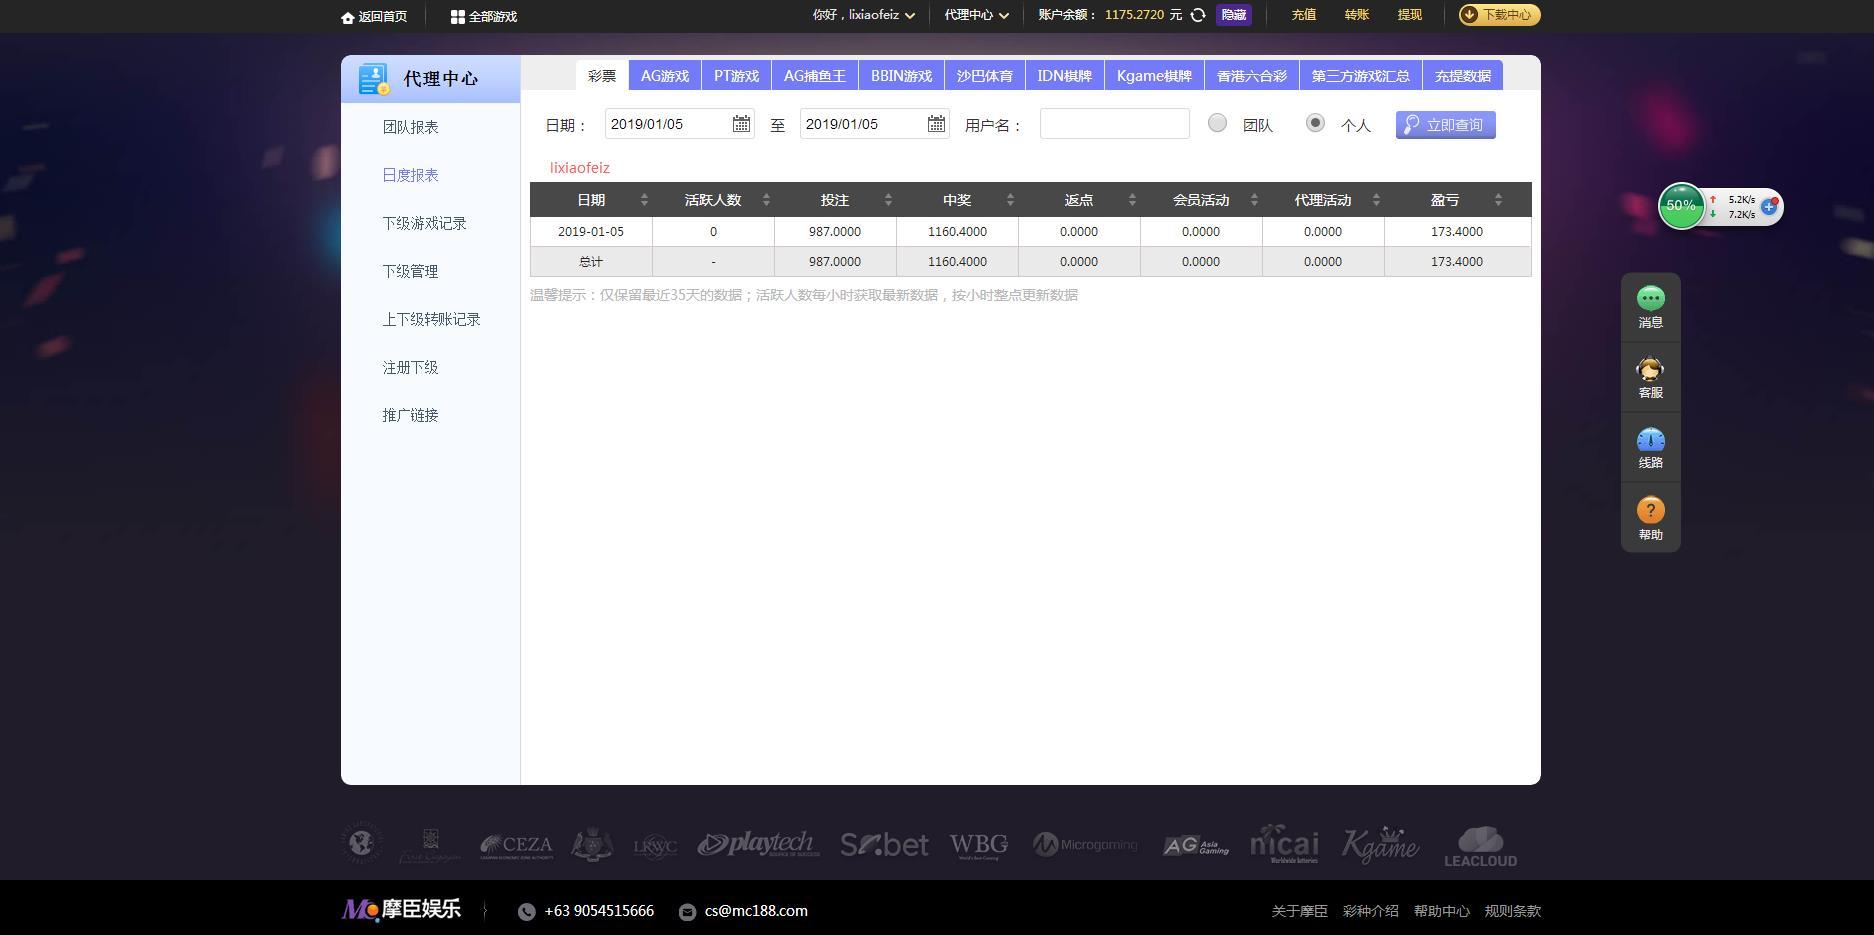Open the 关于摩臣 footer link
The height and width of the screenshot is (935, 1874).
(1298, 911)
